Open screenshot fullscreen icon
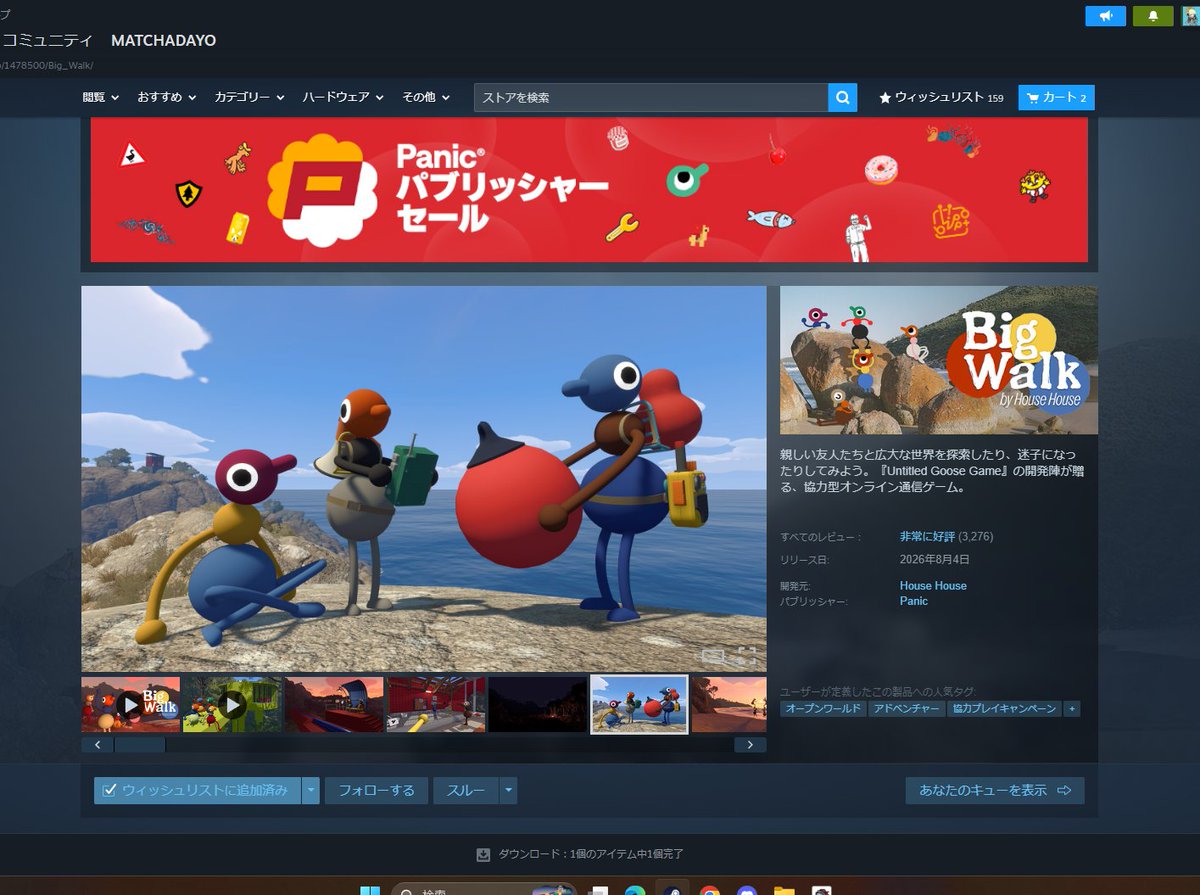The image size is (1200, 895). click(x=747, y=656)
